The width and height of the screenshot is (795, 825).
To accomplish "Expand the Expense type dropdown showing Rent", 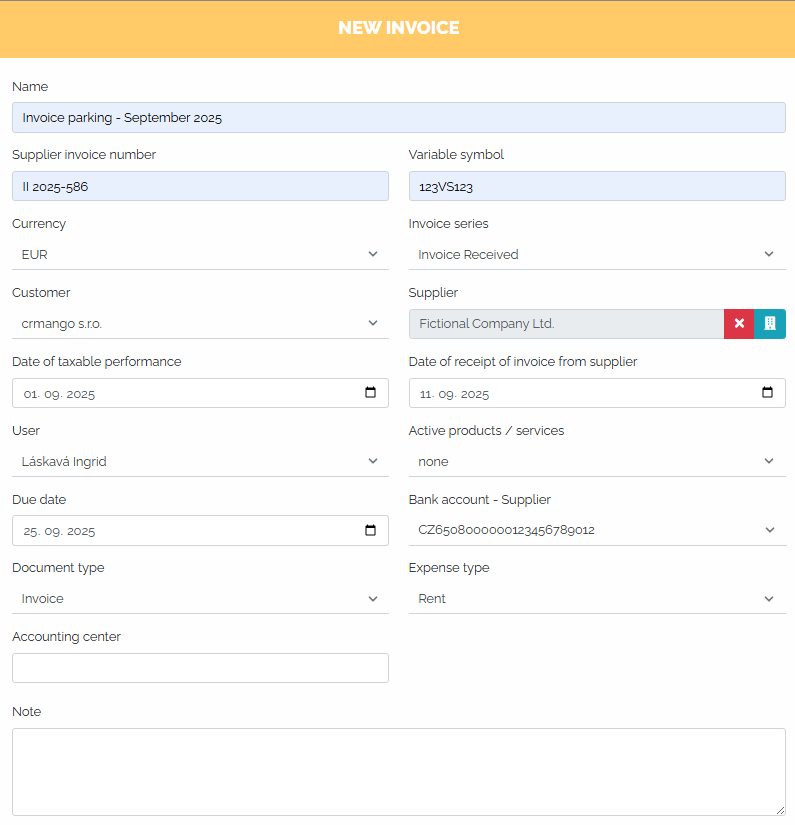I will pyautogui.click(x=597, y=599).
